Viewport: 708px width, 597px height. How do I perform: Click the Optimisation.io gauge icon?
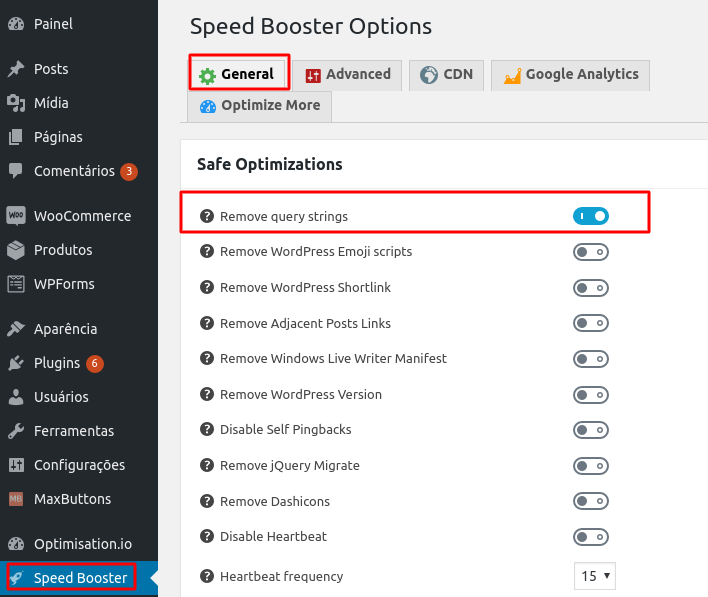click(x=16, y=544)
